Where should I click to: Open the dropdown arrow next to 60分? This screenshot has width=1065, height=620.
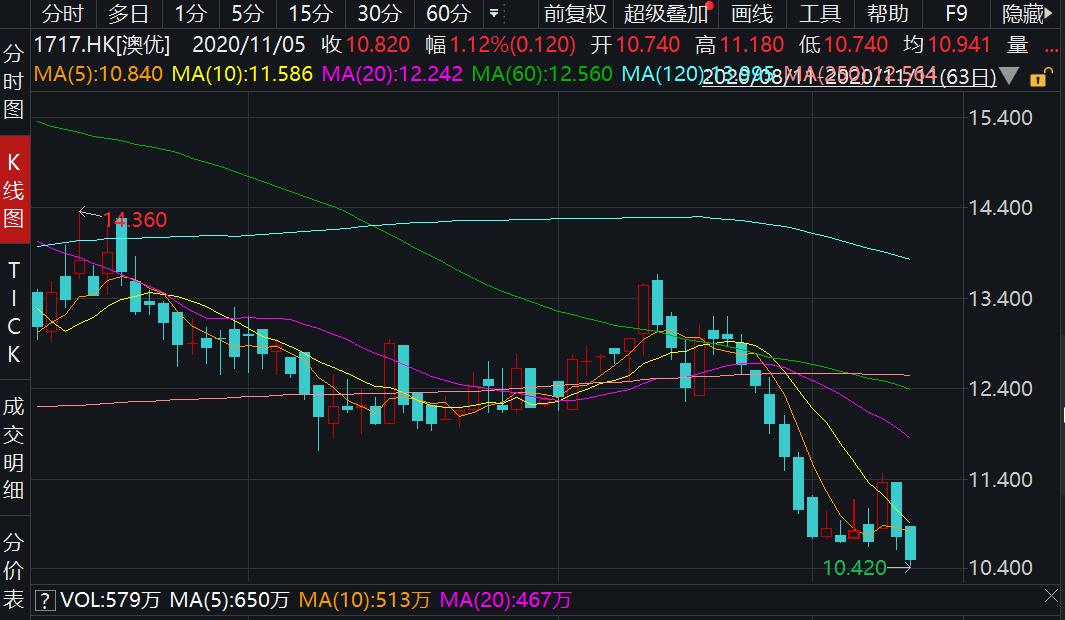tap(493, 14)
